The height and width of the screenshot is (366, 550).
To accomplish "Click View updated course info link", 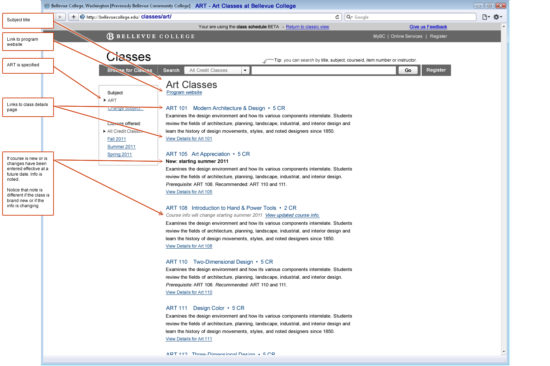I will coord(292,215).
